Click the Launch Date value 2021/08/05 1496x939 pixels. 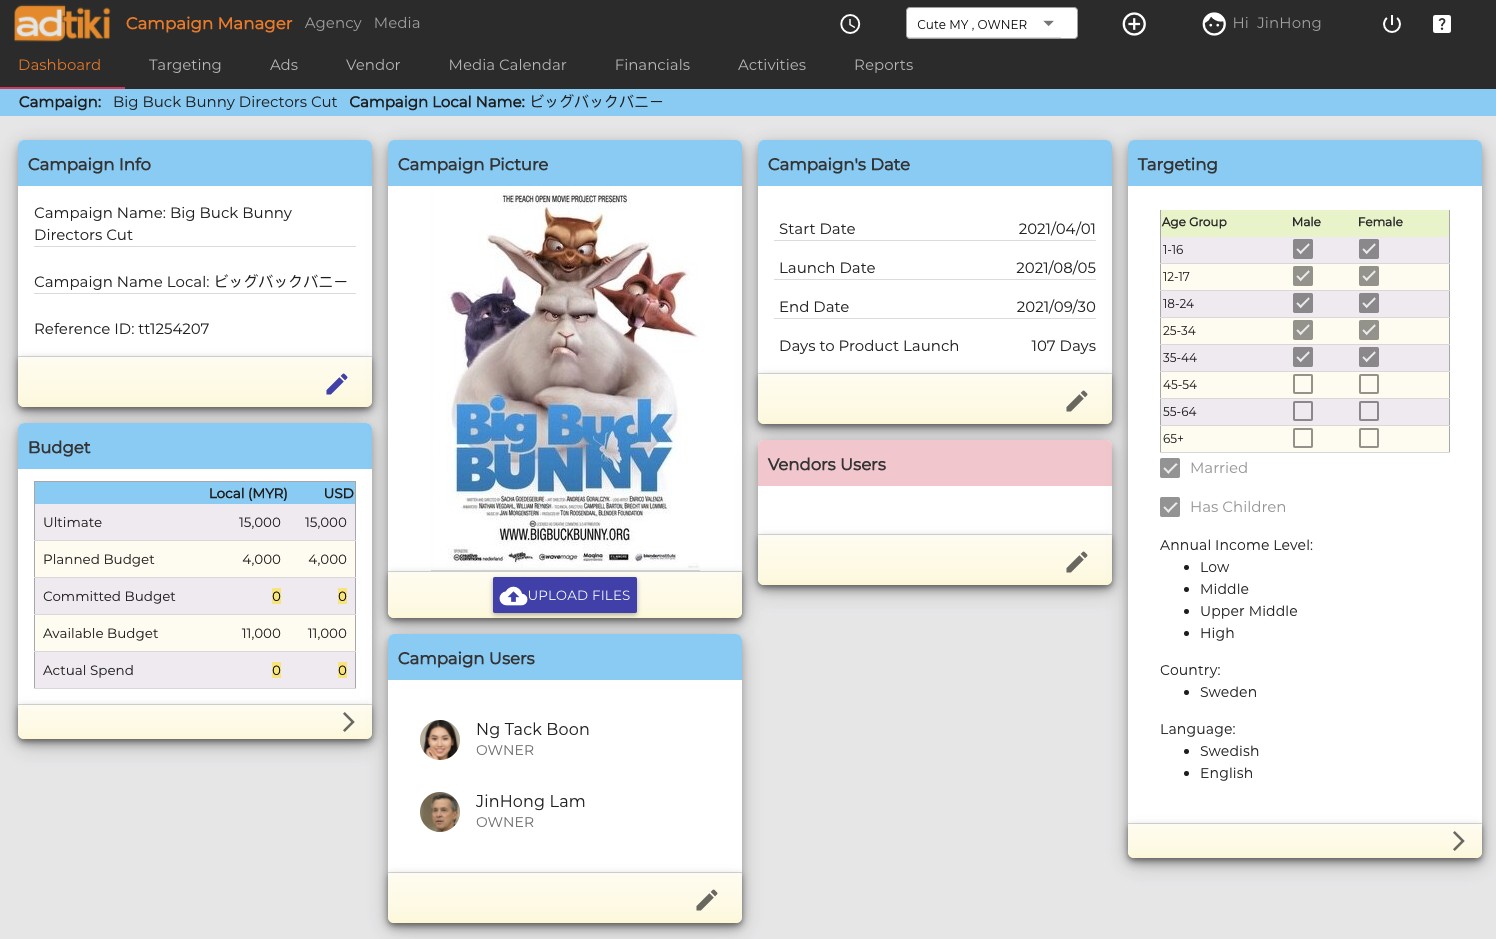(x=1056, y=268)
